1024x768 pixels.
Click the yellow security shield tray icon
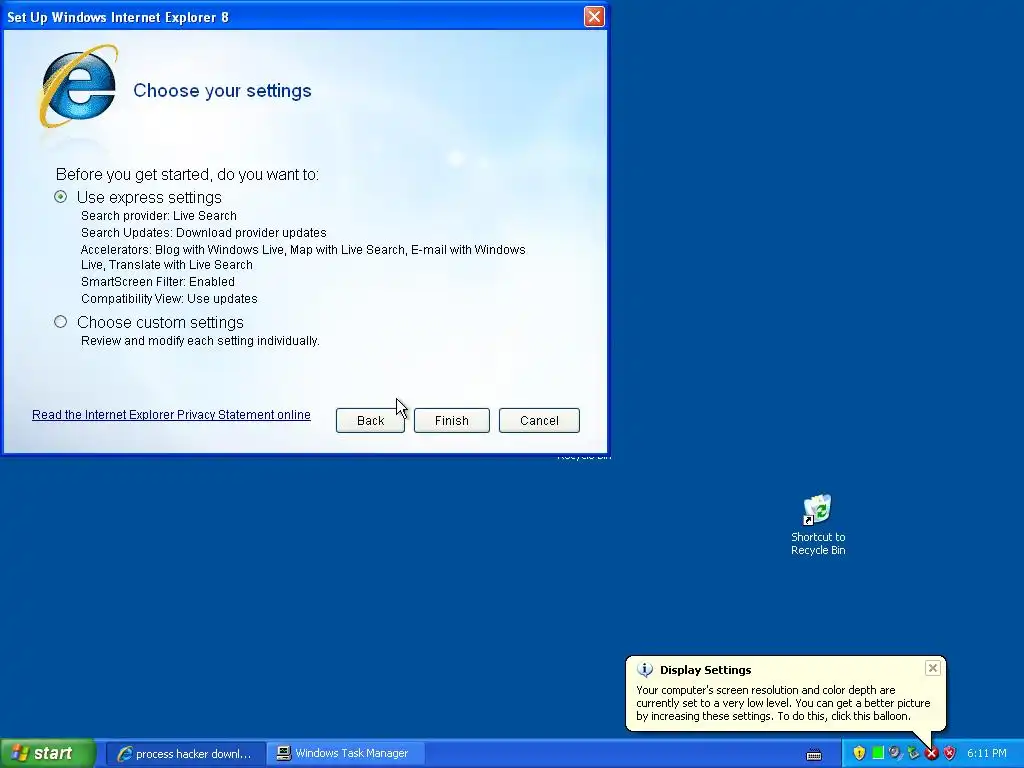pos(859,753)
